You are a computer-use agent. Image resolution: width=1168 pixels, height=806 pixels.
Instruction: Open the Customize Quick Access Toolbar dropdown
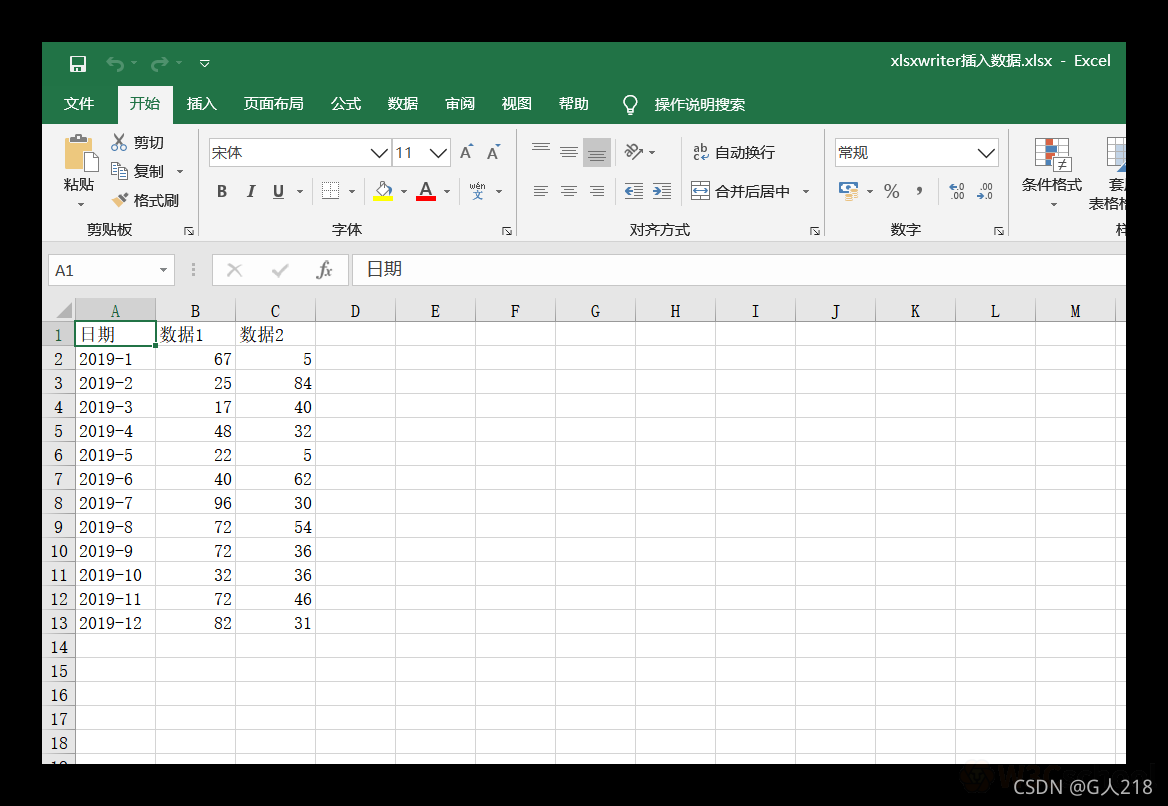[205, 64]
